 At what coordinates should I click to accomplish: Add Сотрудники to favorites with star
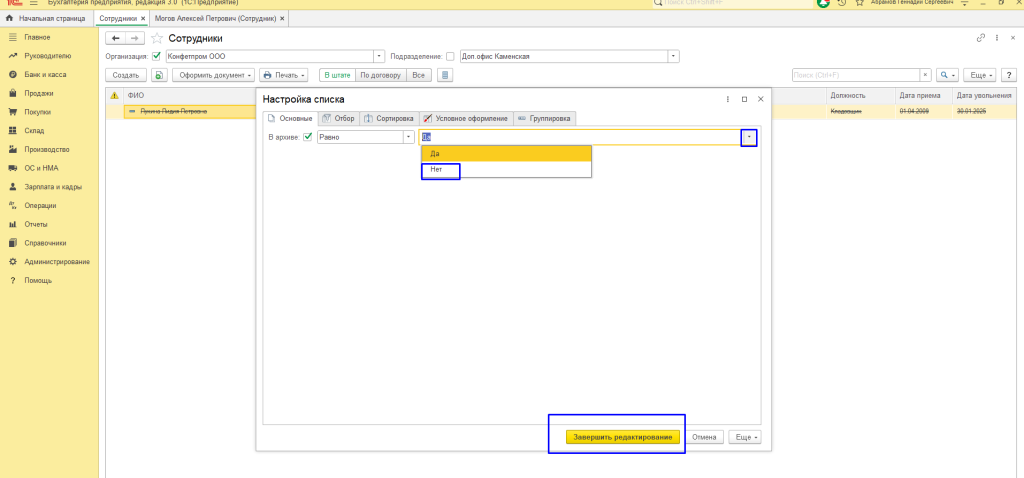156,38
